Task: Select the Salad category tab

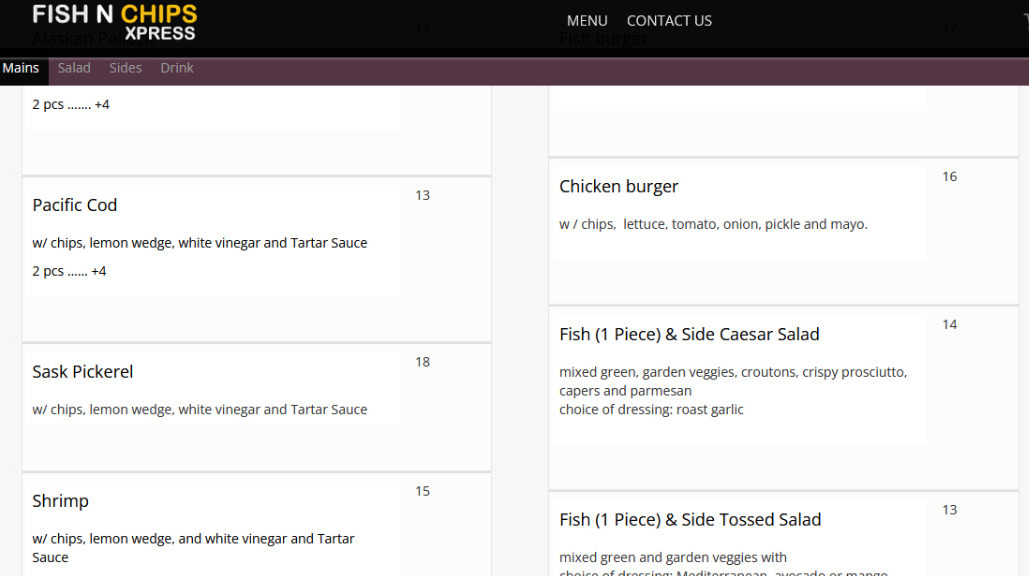Action: point(74,68)
